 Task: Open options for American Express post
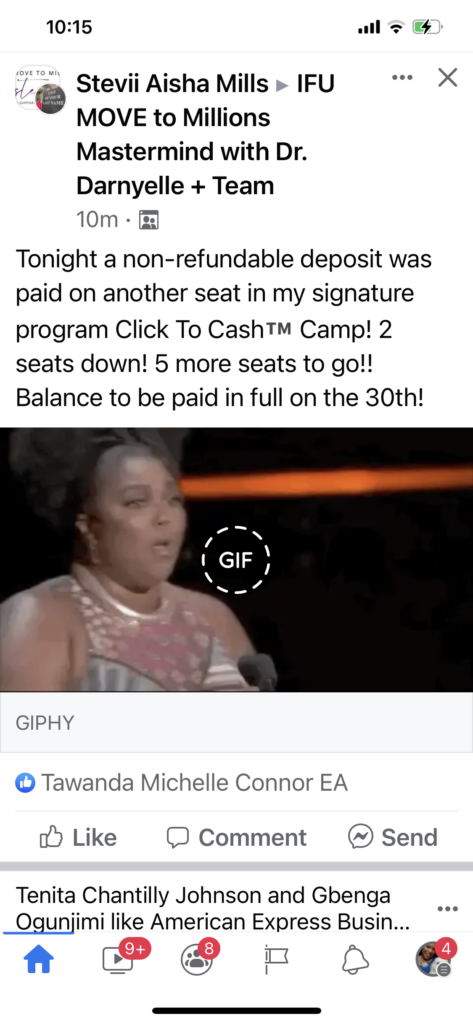[448, 908]
